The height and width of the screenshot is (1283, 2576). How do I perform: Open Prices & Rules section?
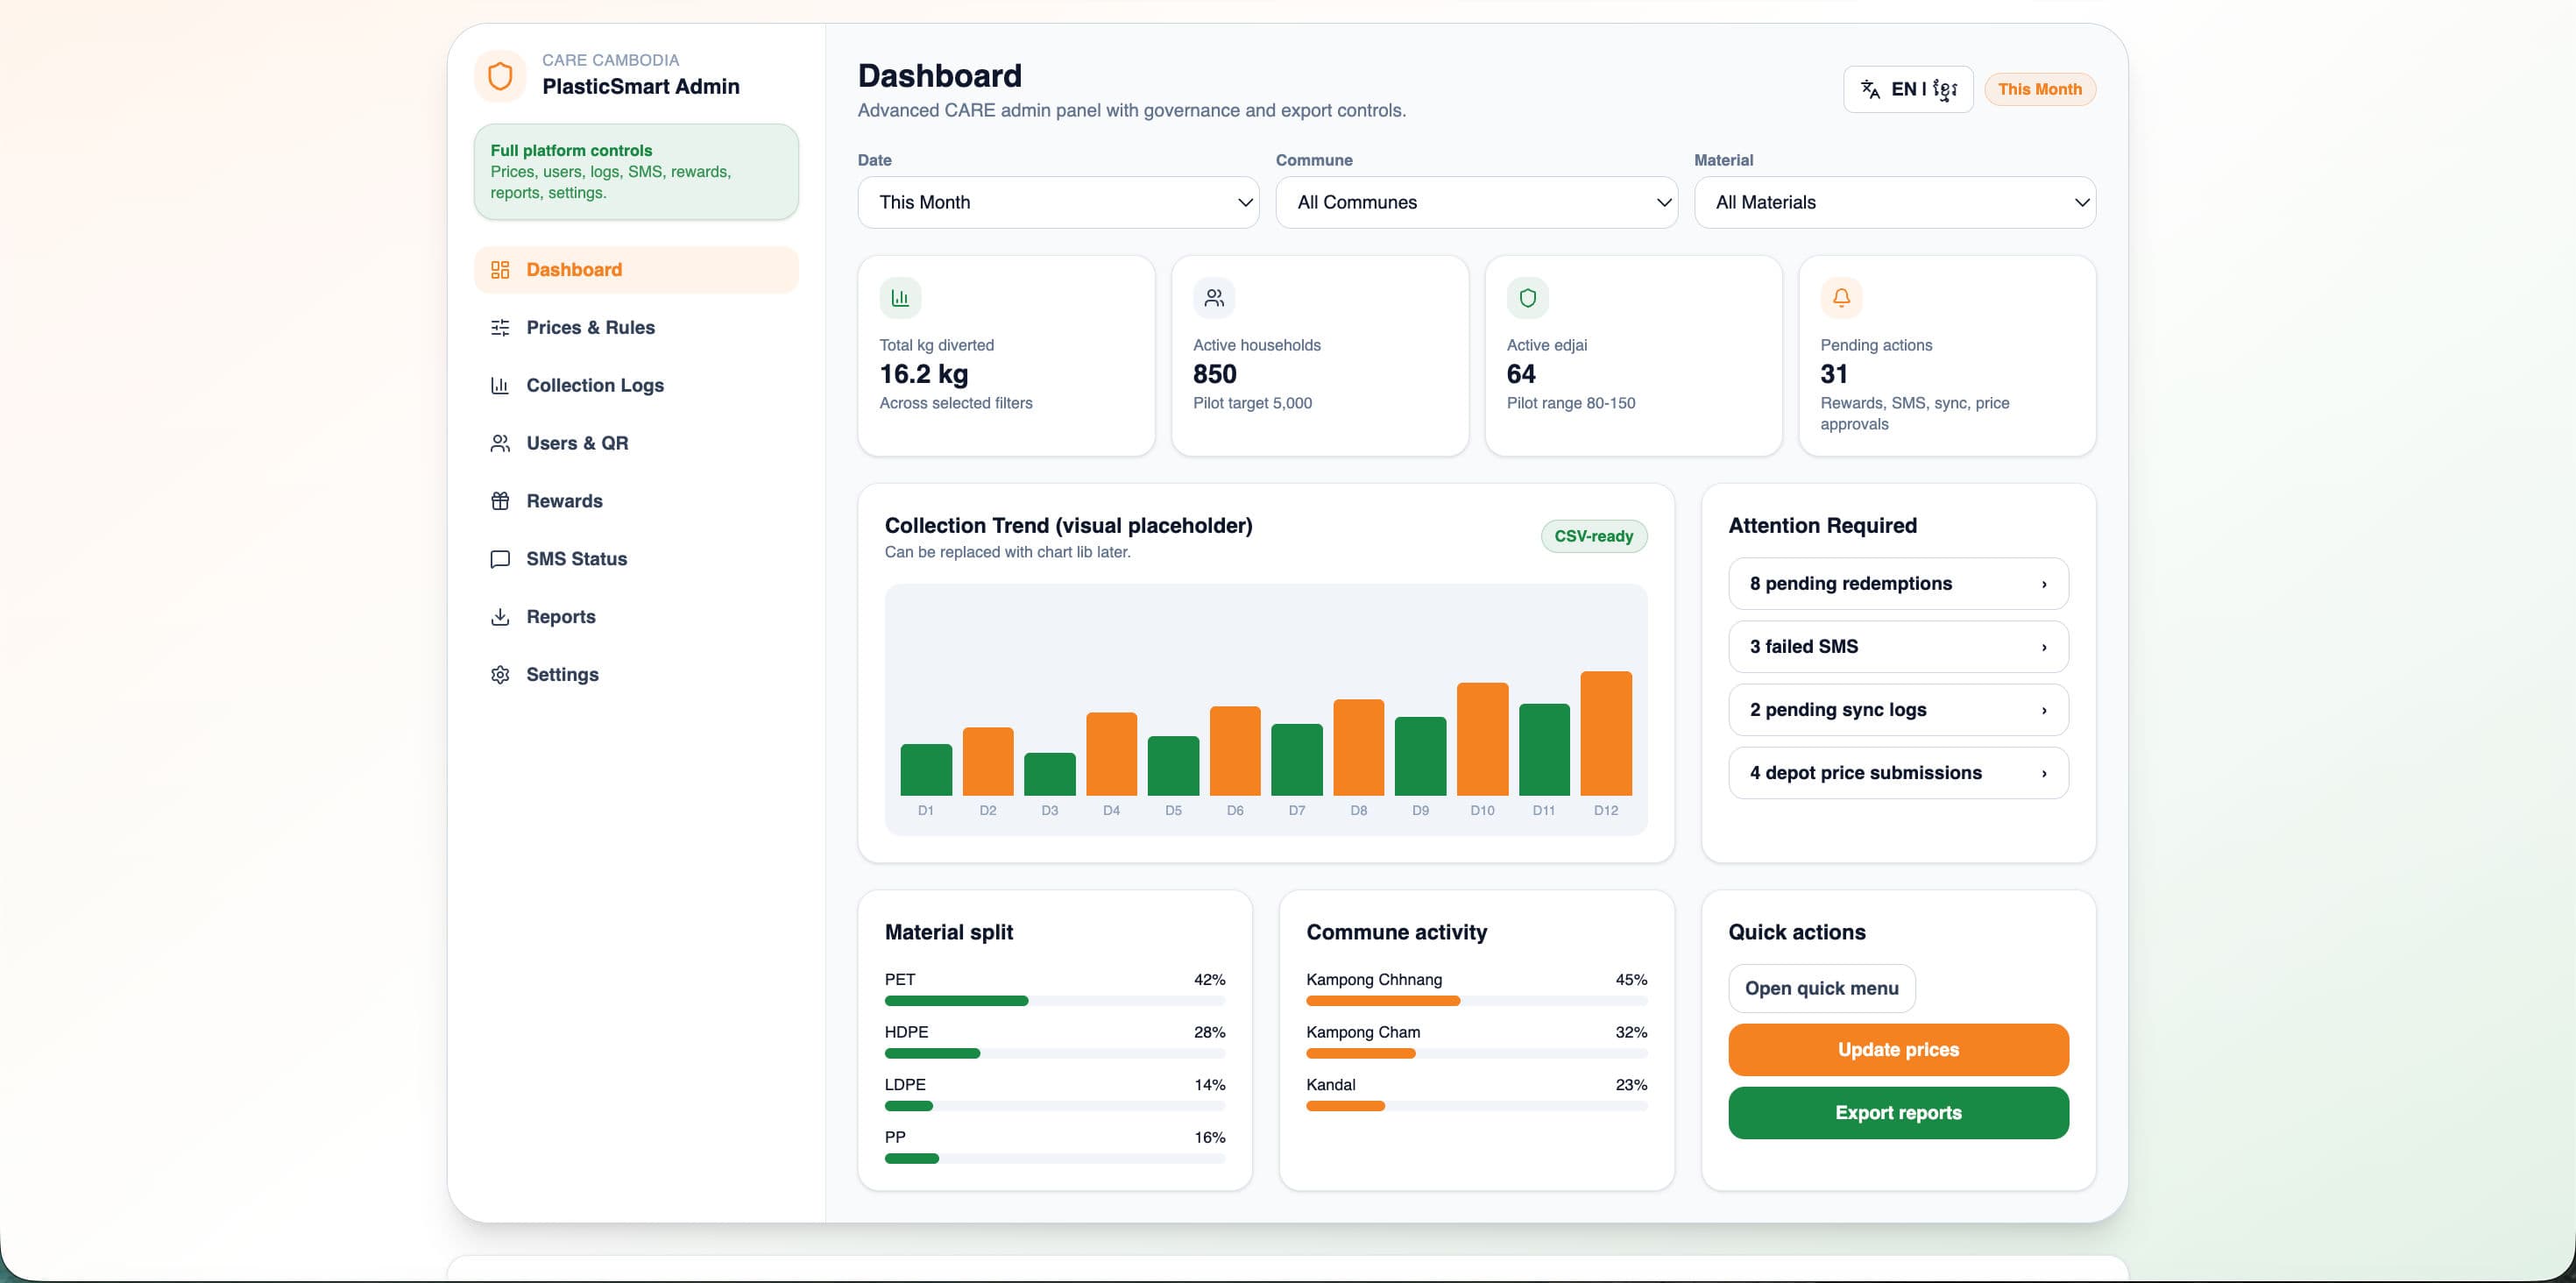[636, 328]
